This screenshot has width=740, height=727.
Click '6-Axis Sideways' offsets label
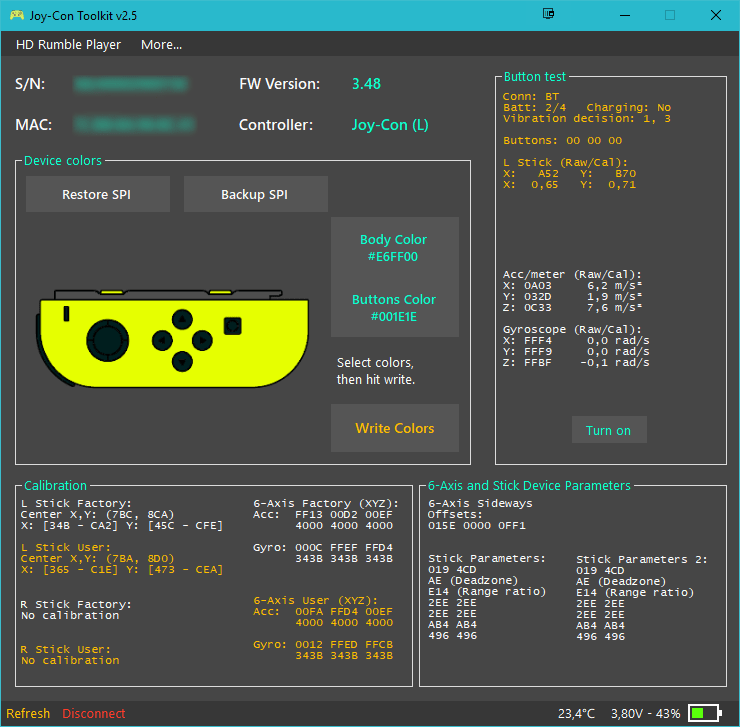point(480,504)
